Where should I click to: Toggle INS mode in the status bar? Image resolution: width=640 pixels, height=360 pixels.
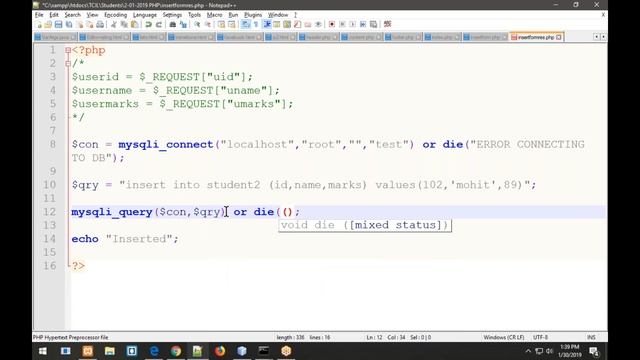(x=591, y=338)
